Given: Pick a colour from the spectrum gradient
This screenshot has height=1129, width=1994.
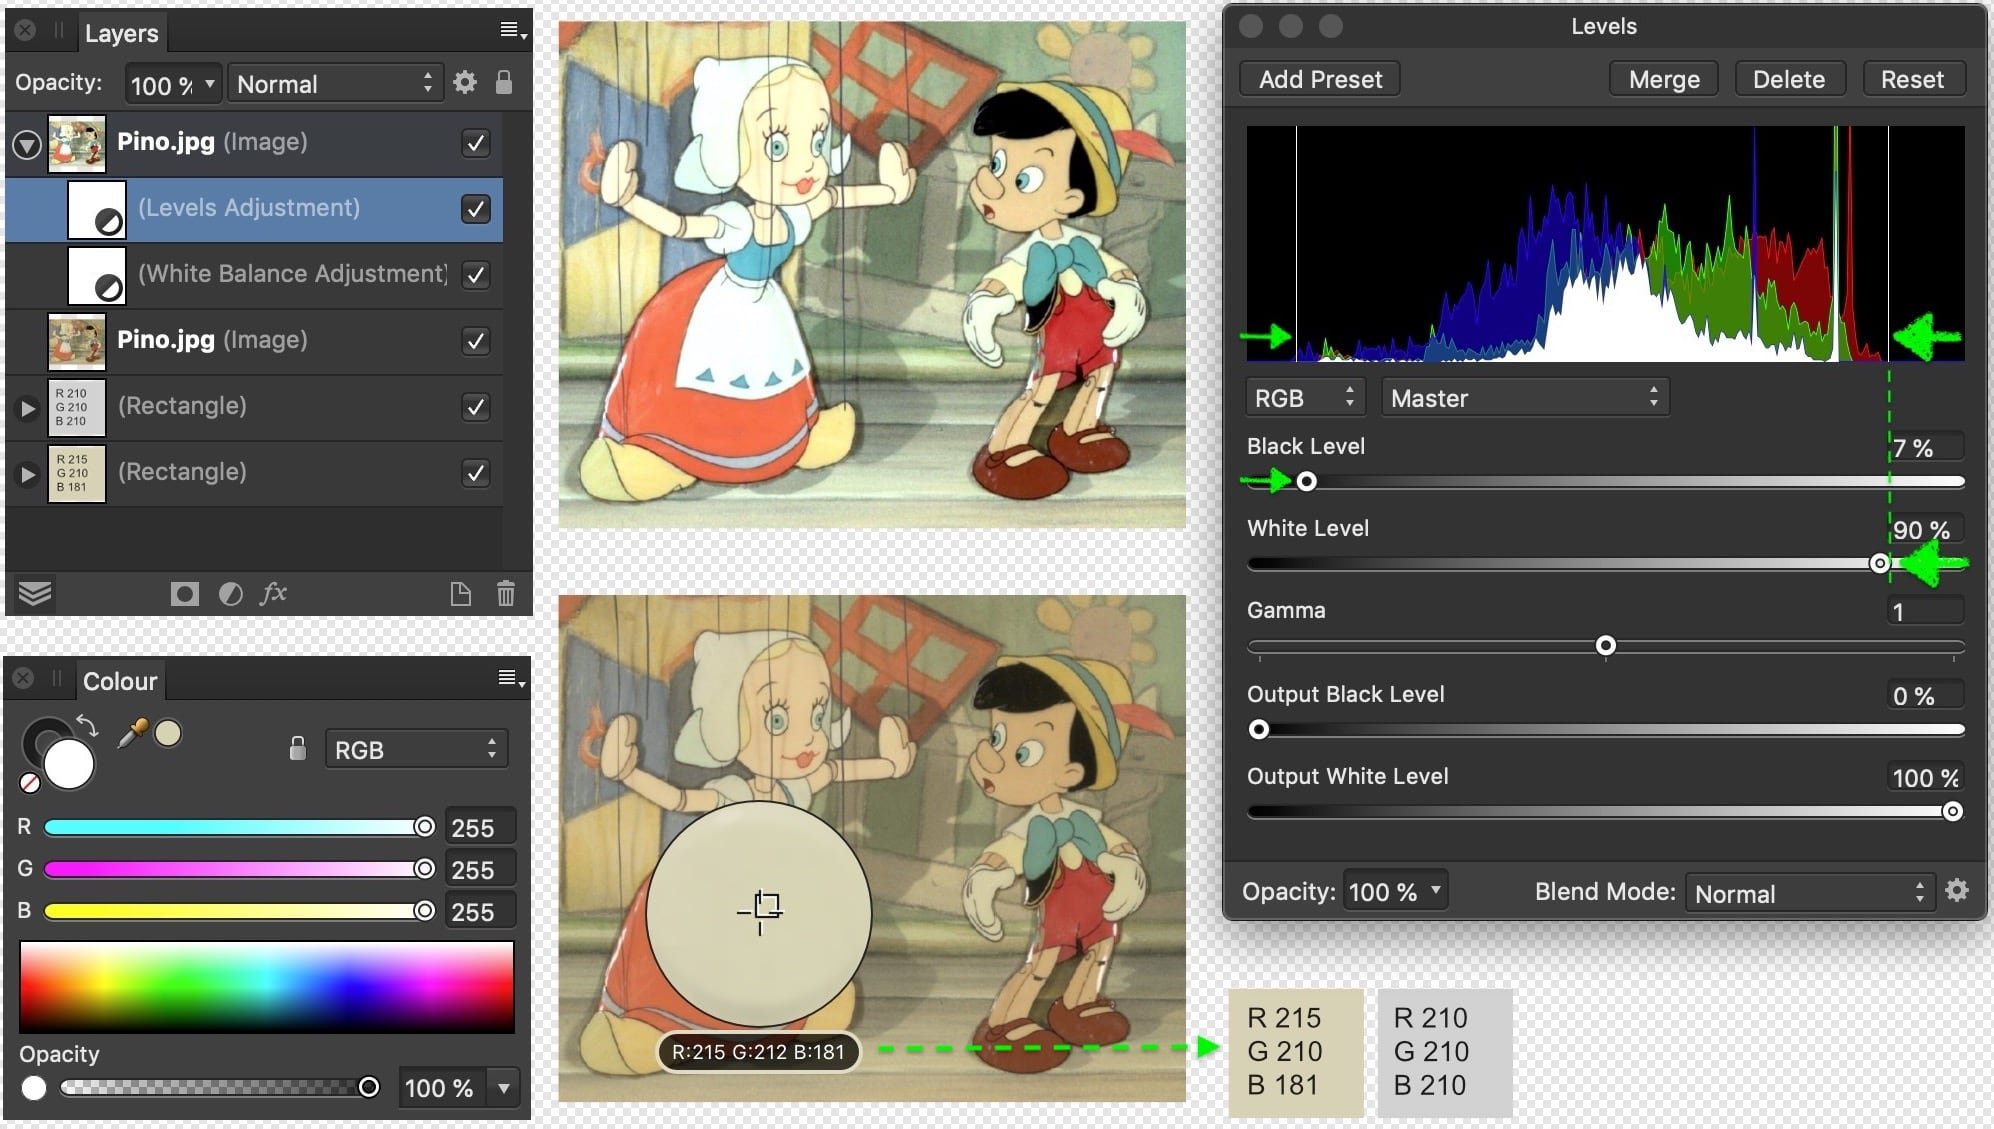Looking at the screenshot, I should click(267, 987).
